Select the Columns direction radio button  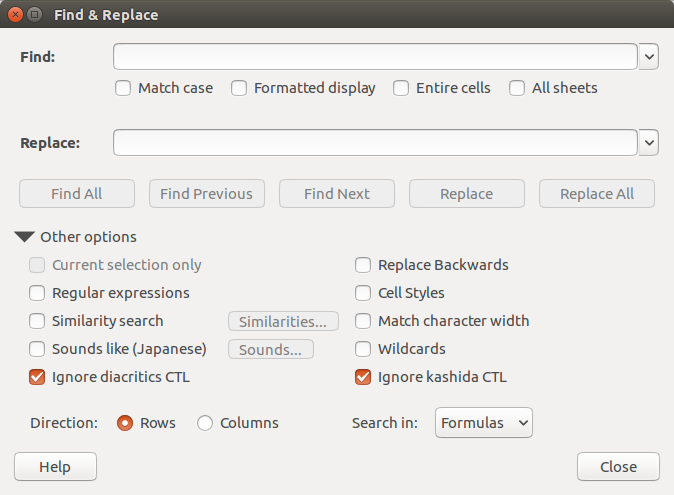205,423
